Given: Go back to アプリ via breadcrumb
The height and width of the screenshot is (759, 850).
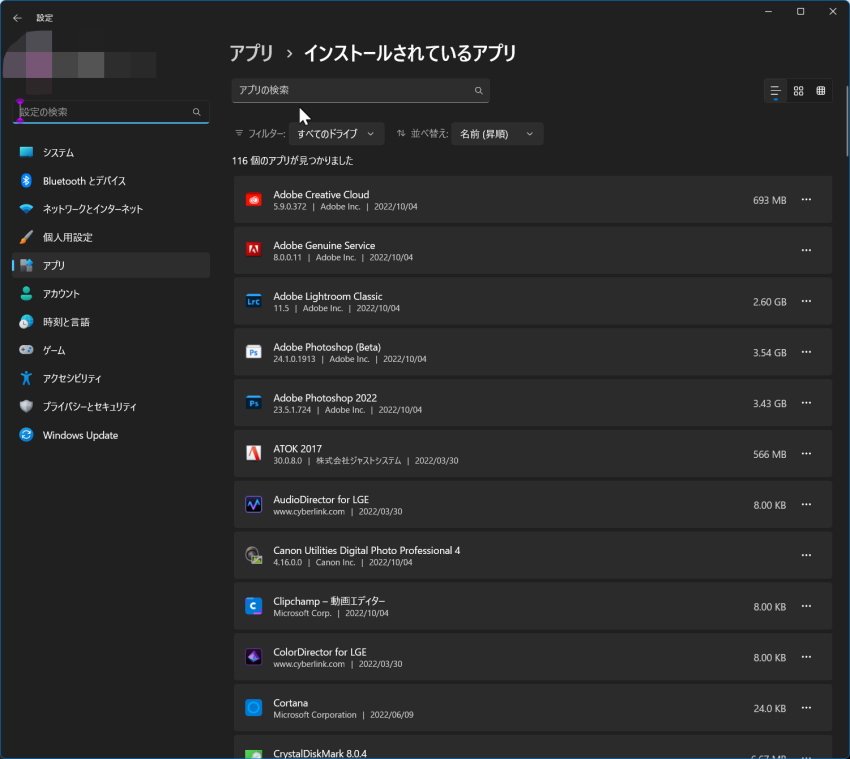Looking at the screenshot, I should click(x=252, y=53).
